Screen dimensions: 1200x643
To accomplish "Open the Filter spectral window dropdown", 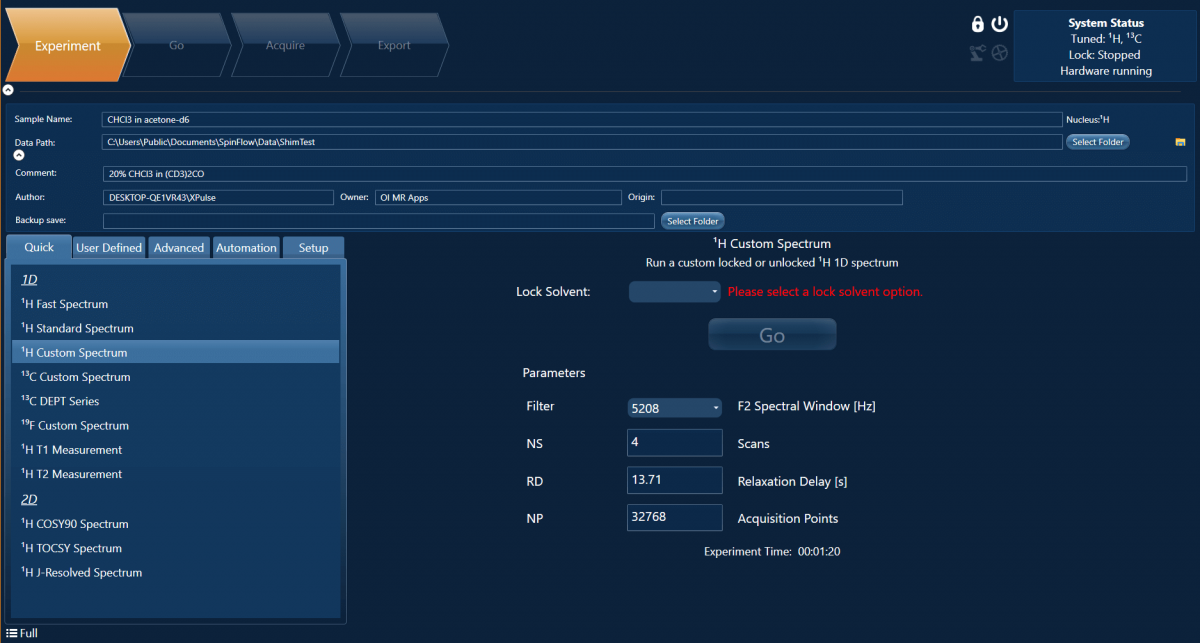I will coord(674,408).
